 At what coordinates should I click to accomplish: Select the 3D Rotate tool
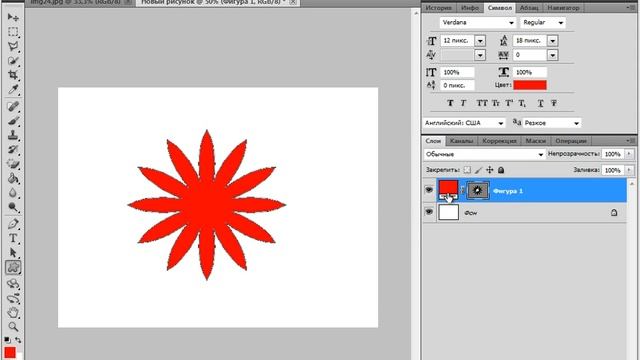[13, 284]
